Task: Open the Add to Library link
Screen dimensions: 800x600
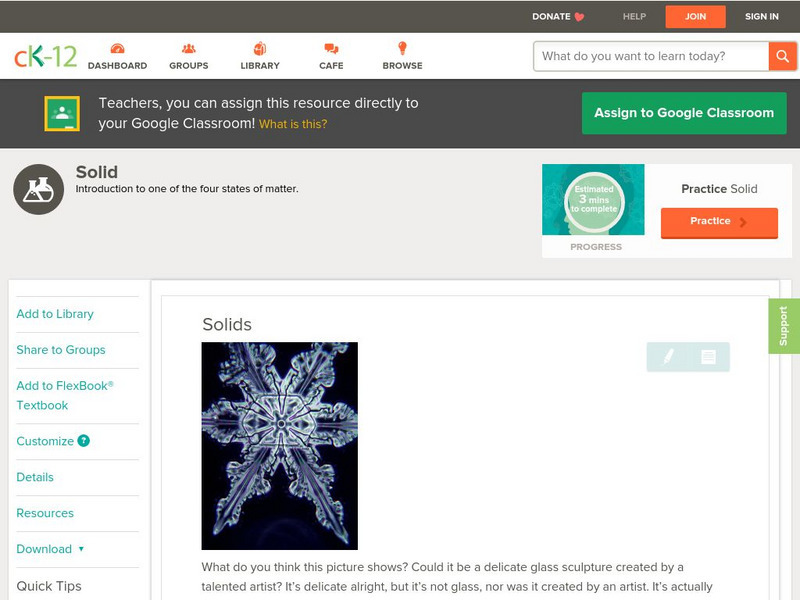Action: (x=55, y=314)
